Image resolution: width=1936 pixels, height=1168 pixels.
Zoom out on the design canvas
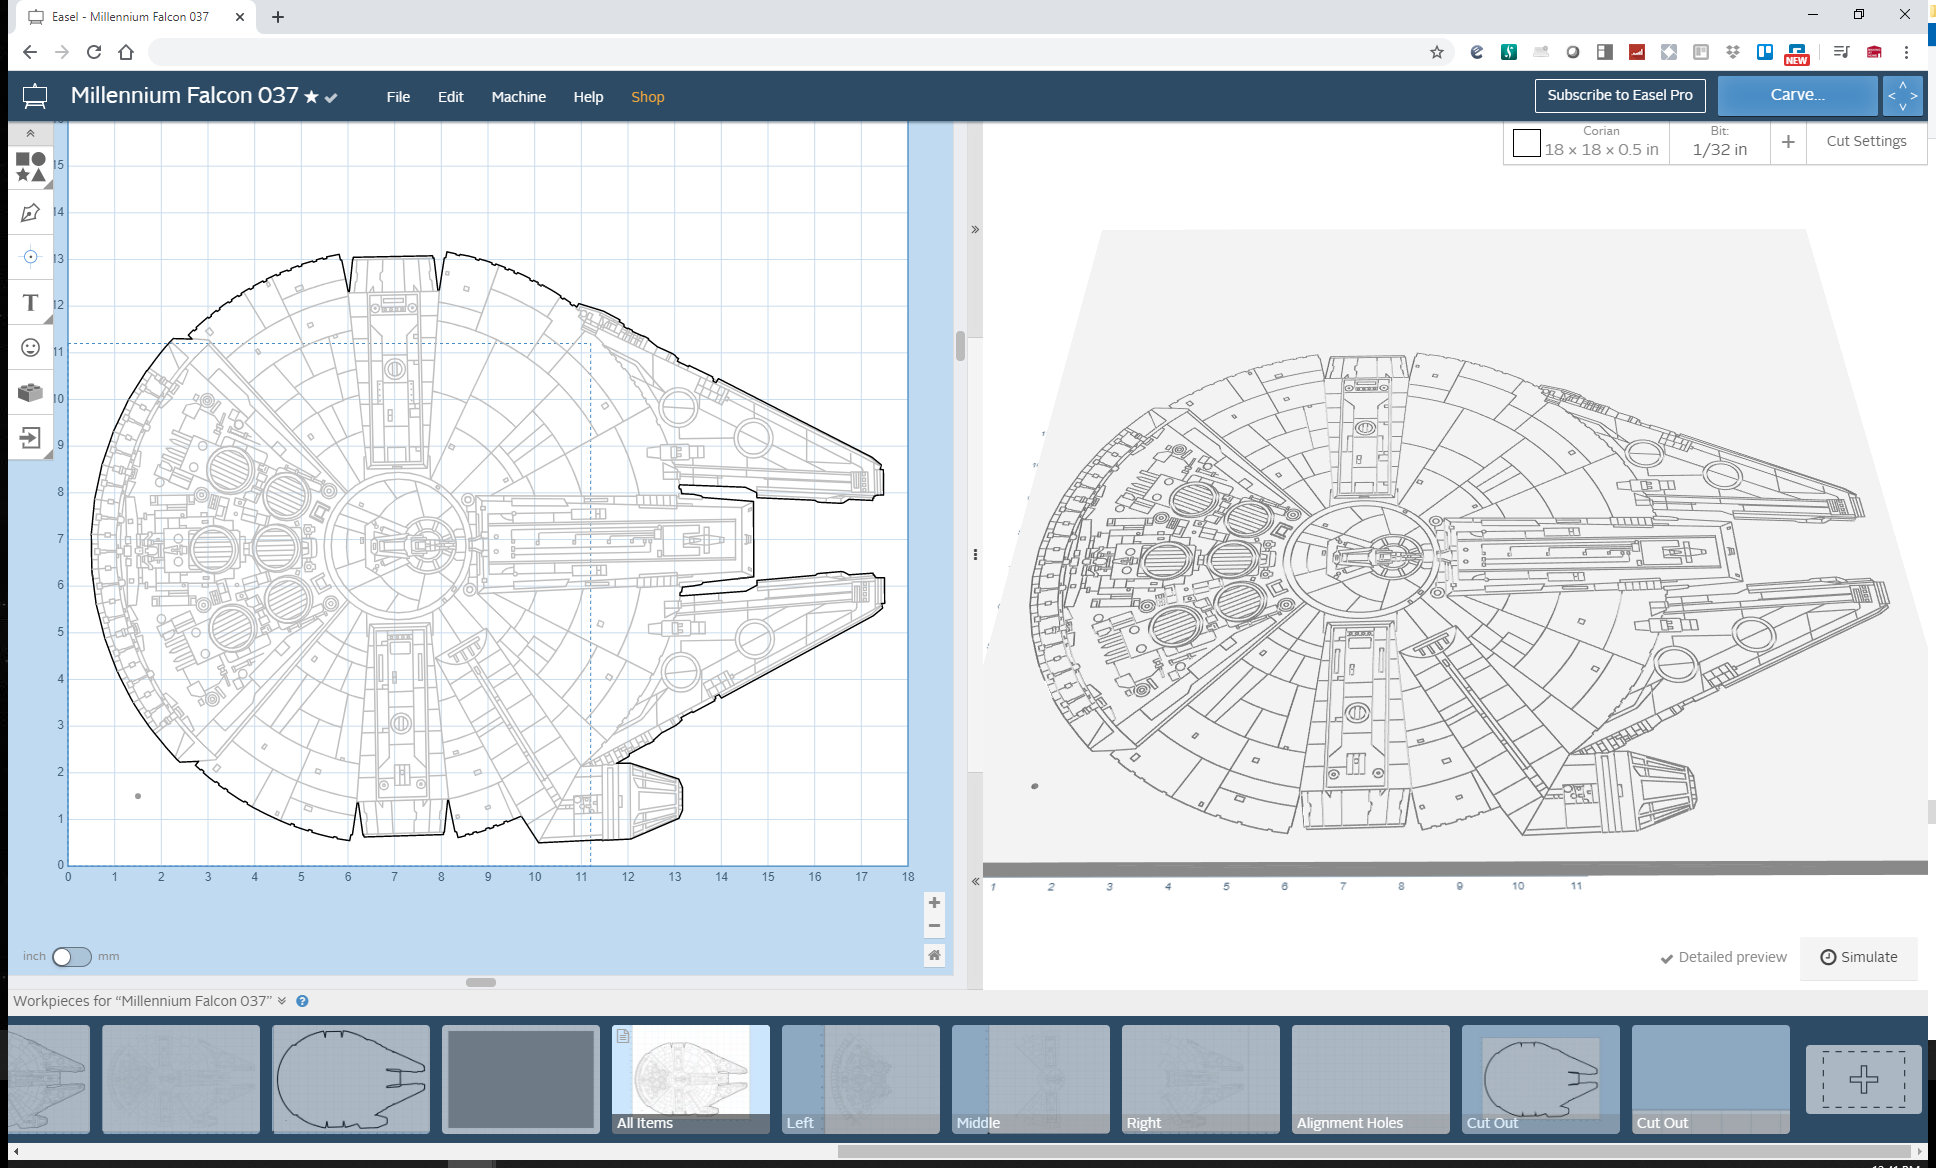[934, 925]
